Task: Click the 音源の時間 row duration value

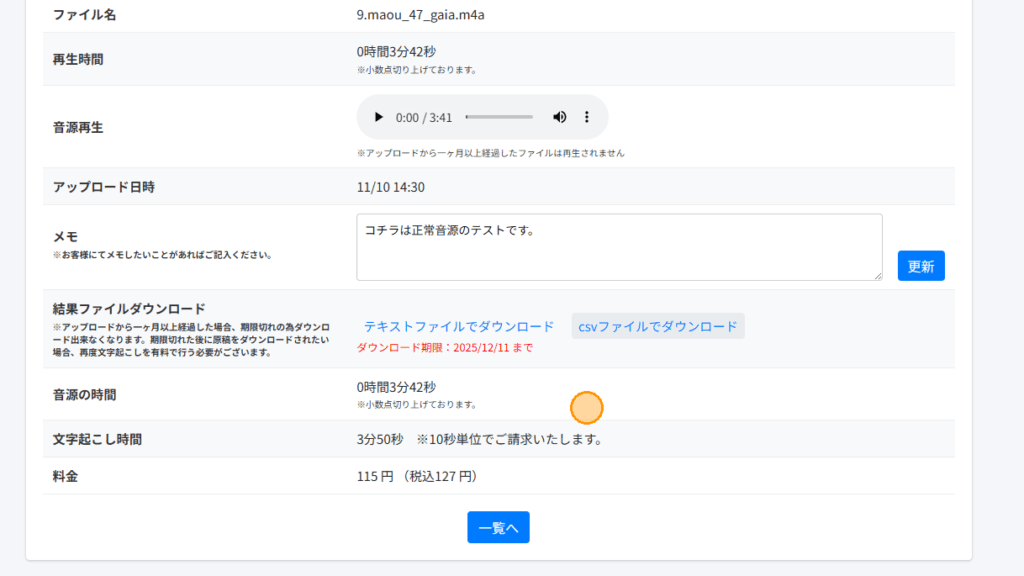Action: pos(396,387)
